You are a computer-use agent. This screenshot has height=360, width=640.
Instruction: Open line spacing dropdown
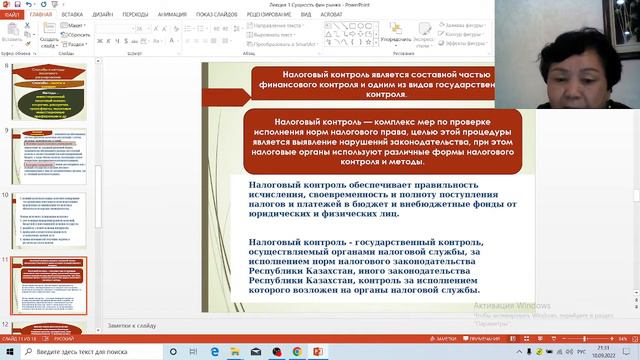[x=237, y=29]
